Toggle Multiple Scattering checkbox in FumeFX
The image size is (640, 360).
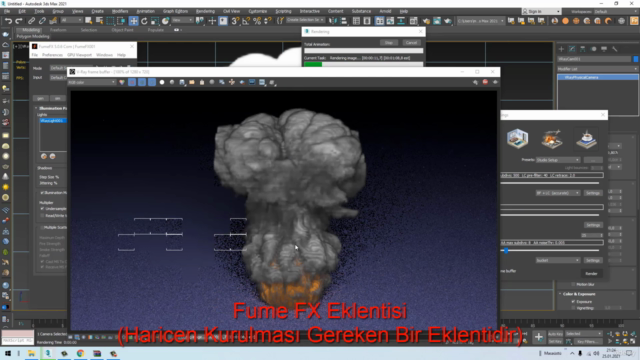pyautogui.click(x=42, y=227)
